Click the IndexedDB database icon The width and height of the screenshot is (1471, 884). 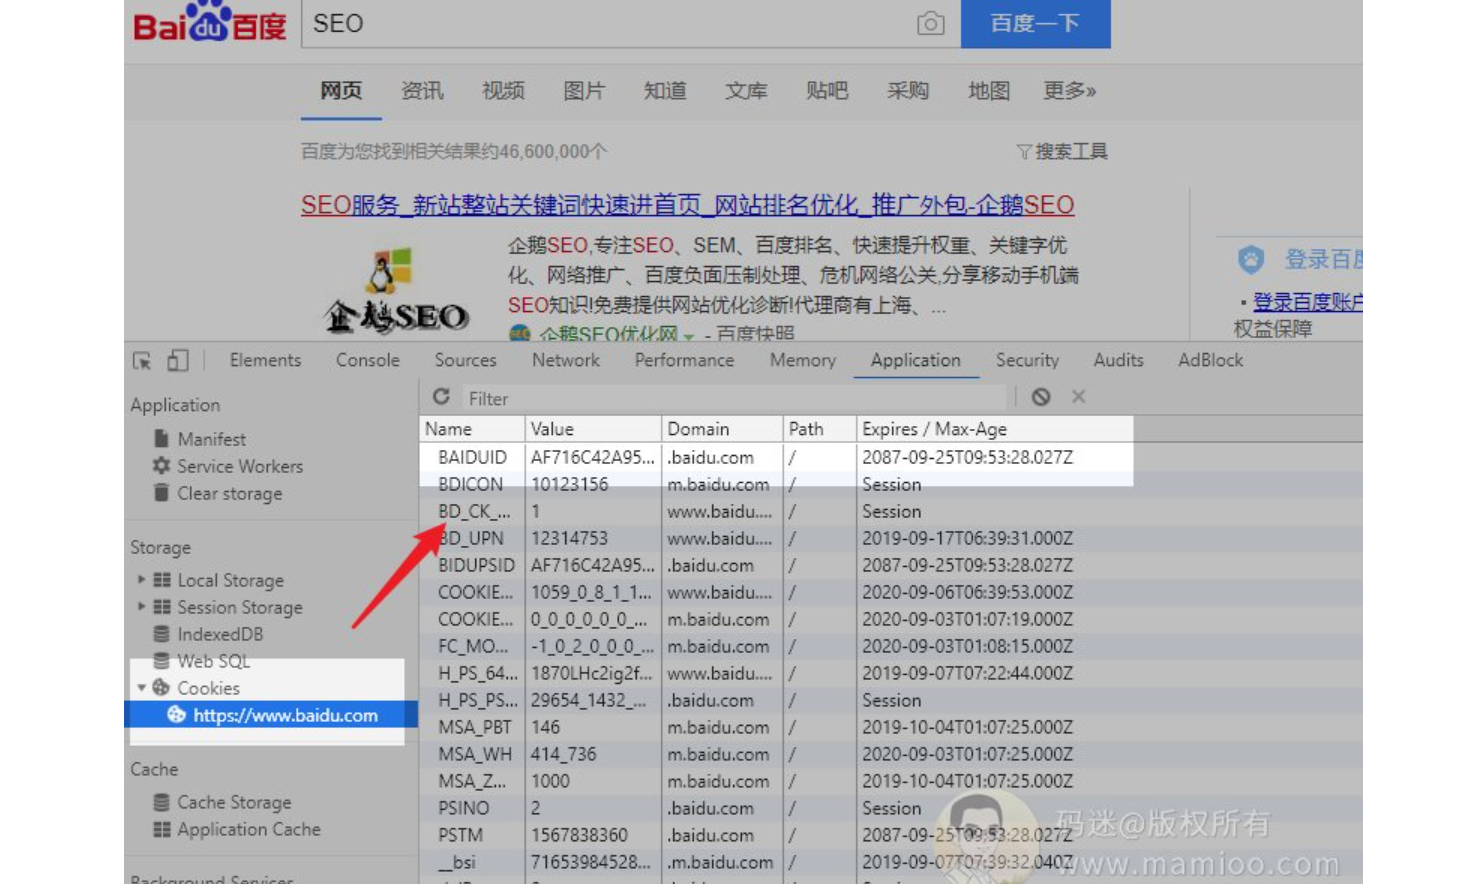coord(161,634)
